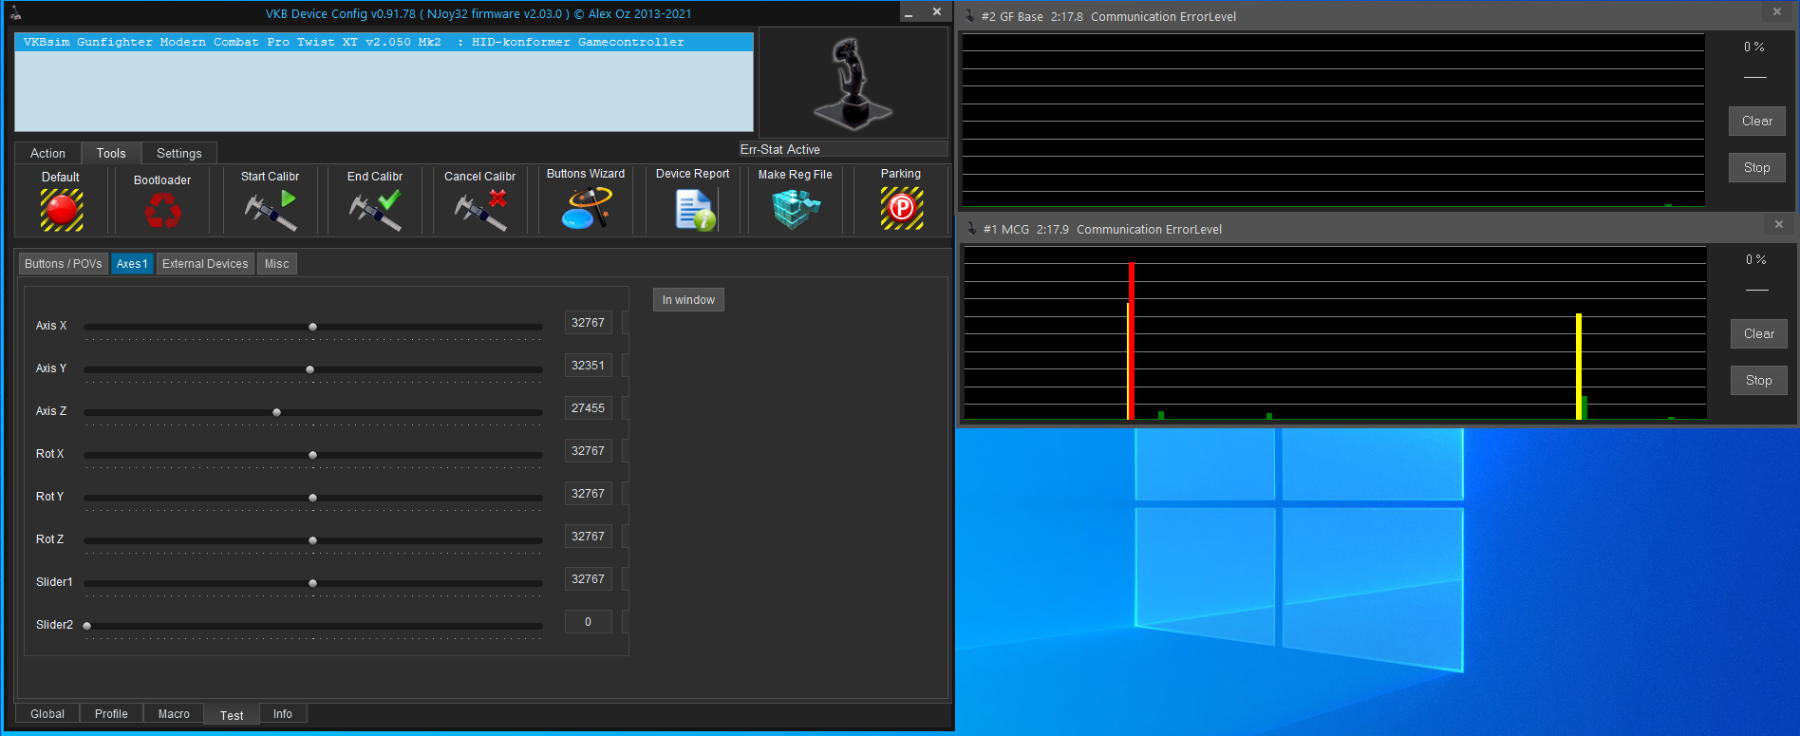The image size is (1800, 736).
Task: Click the In window button
Action: pos(688,300)
